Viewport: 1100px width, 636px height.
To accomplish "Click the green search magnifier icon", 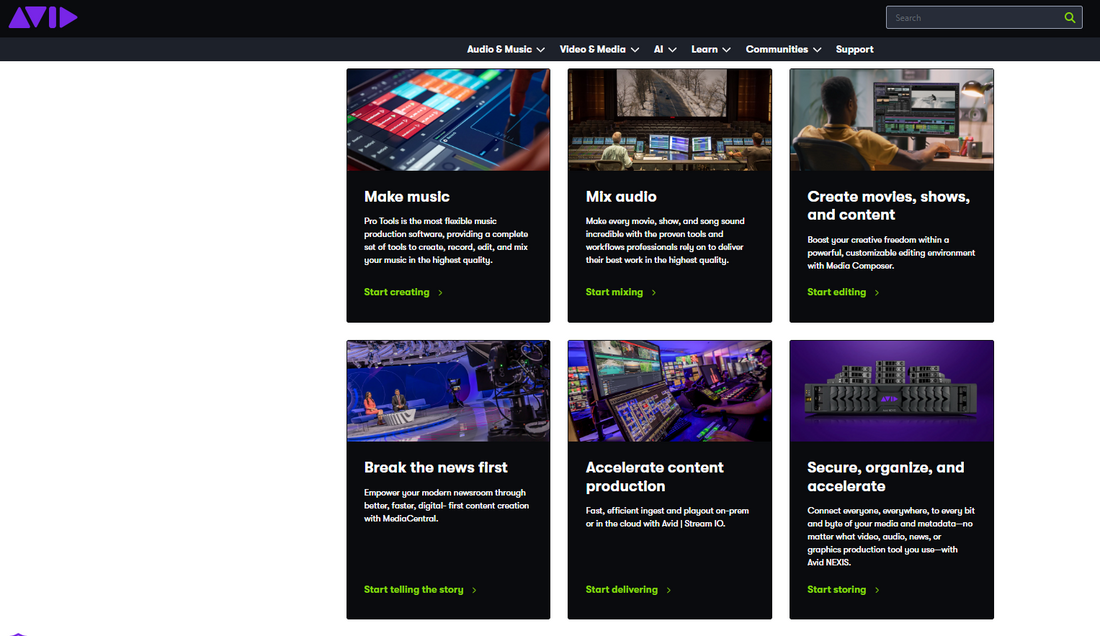I will tap(1069, 18).
